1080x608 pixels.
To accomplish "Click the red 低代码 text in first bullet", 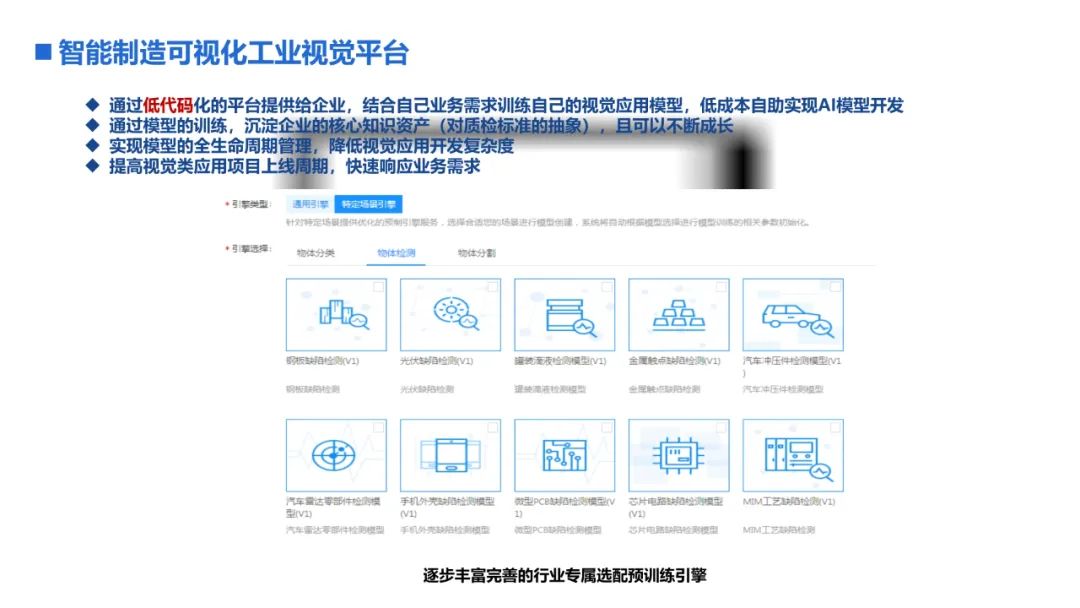I will [x=167, y=105].
